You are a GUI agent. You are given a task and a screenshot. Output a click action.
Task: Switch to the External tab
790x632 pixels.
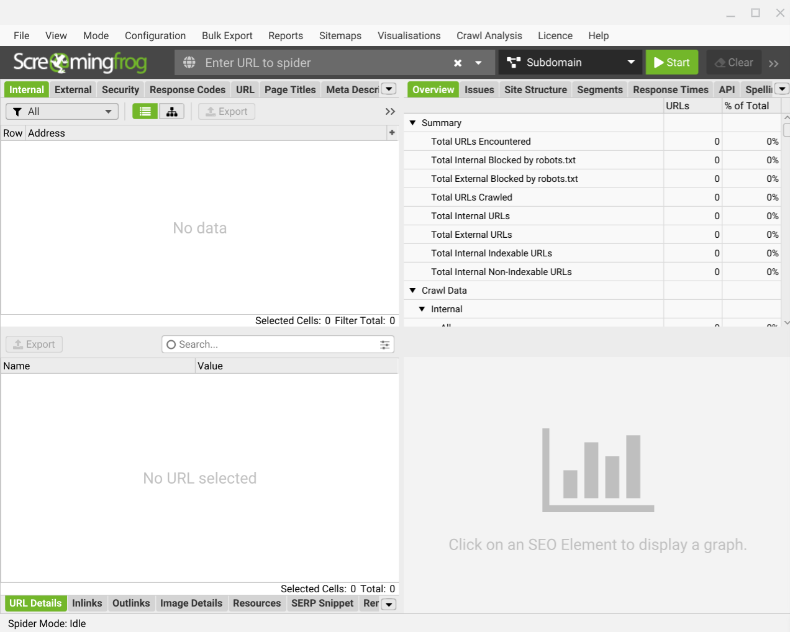point(73,90)
